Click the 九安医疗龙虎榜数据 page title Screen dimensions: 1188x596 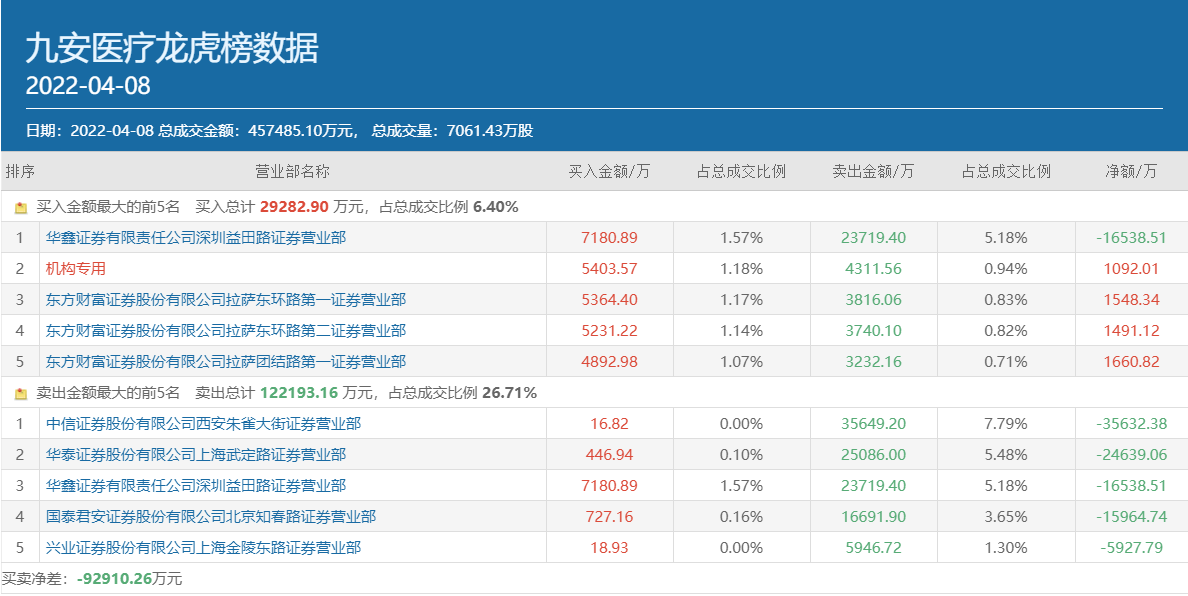[x=172, y=47]
